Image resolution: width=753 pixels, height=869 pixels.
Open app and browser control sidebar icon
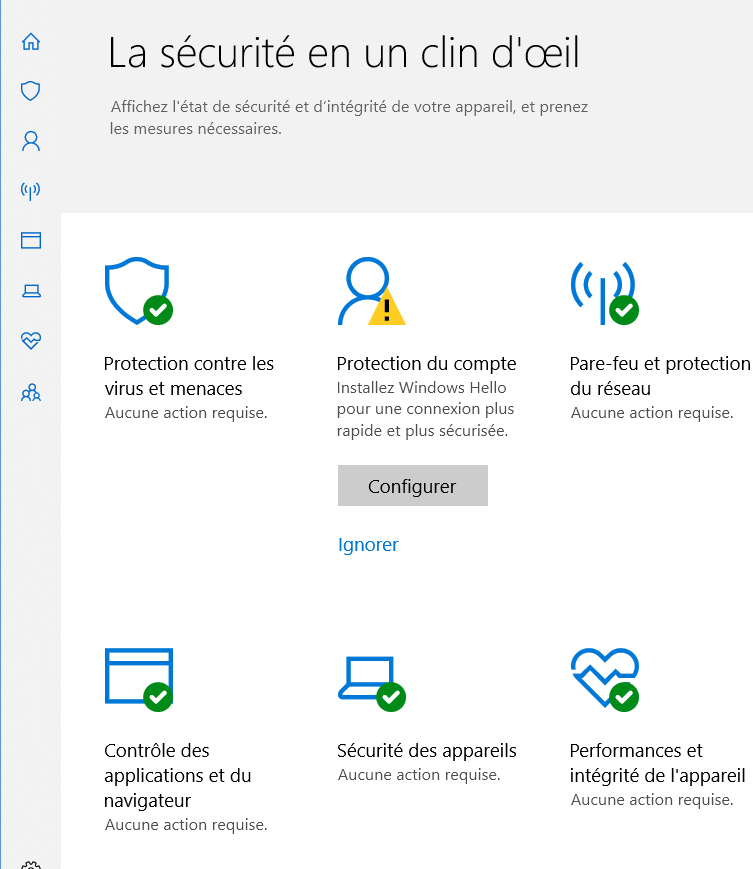31,241
